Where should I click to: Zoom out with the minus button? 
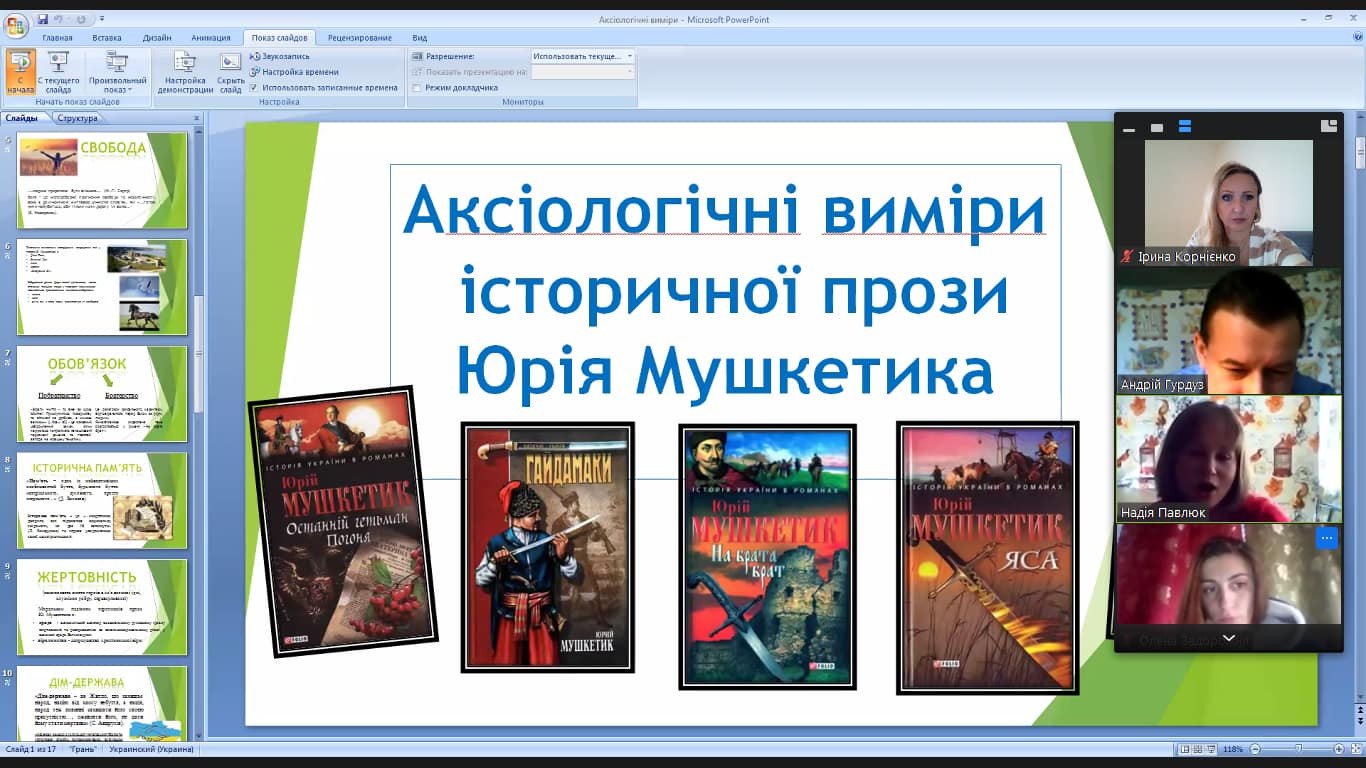pyautogui.click(x=1256, y=749)
